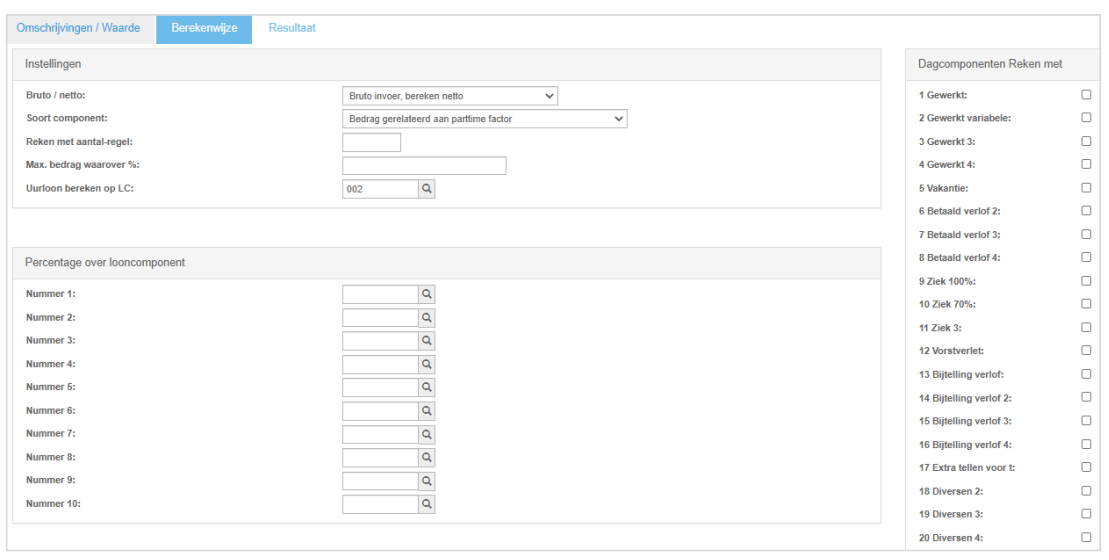Screen dimensions: 1109x560
Task: Open search icon next to Nummer 4
Action: 426,364
